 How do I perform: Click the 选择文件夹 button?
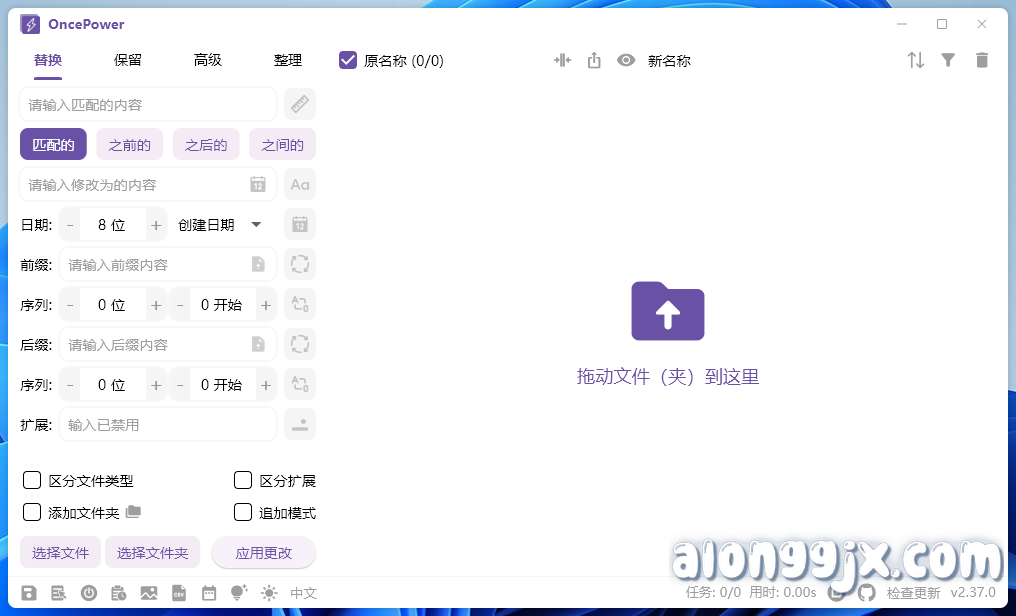(152, 552)
